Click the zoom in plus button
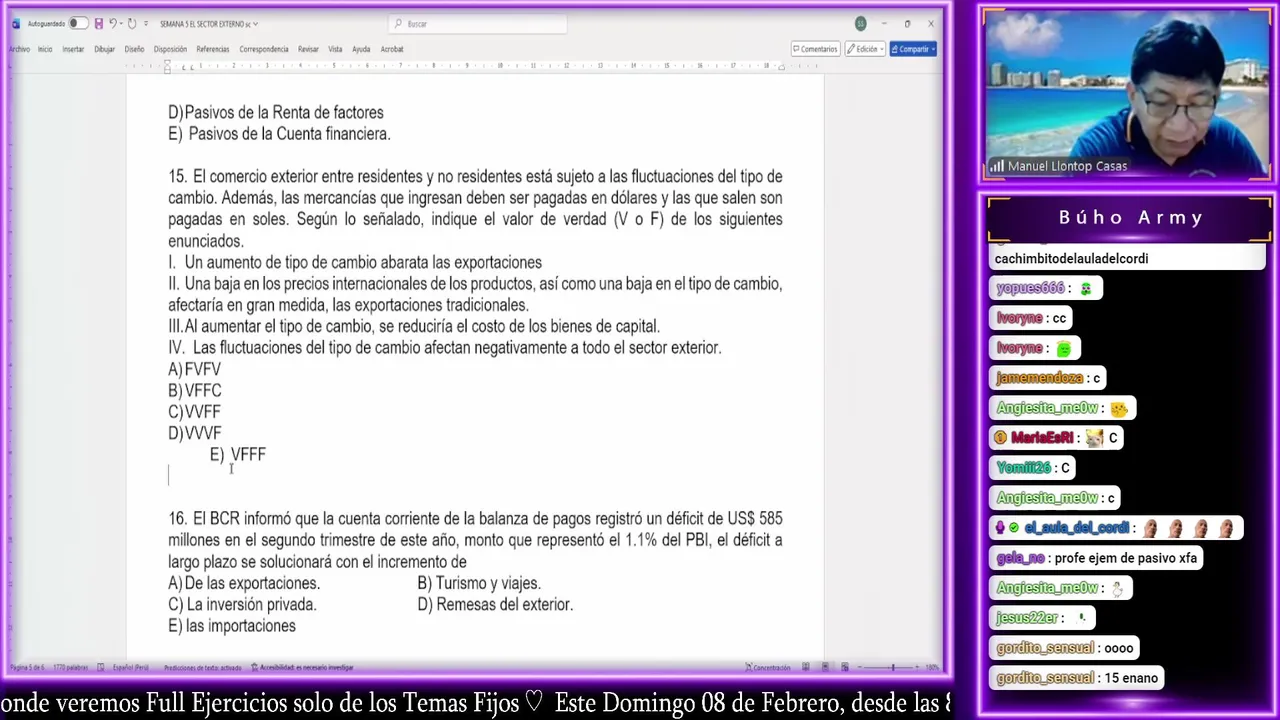The height and width of the screenshot is (720, 1280). pyautogui.click(x=917, y=667)
